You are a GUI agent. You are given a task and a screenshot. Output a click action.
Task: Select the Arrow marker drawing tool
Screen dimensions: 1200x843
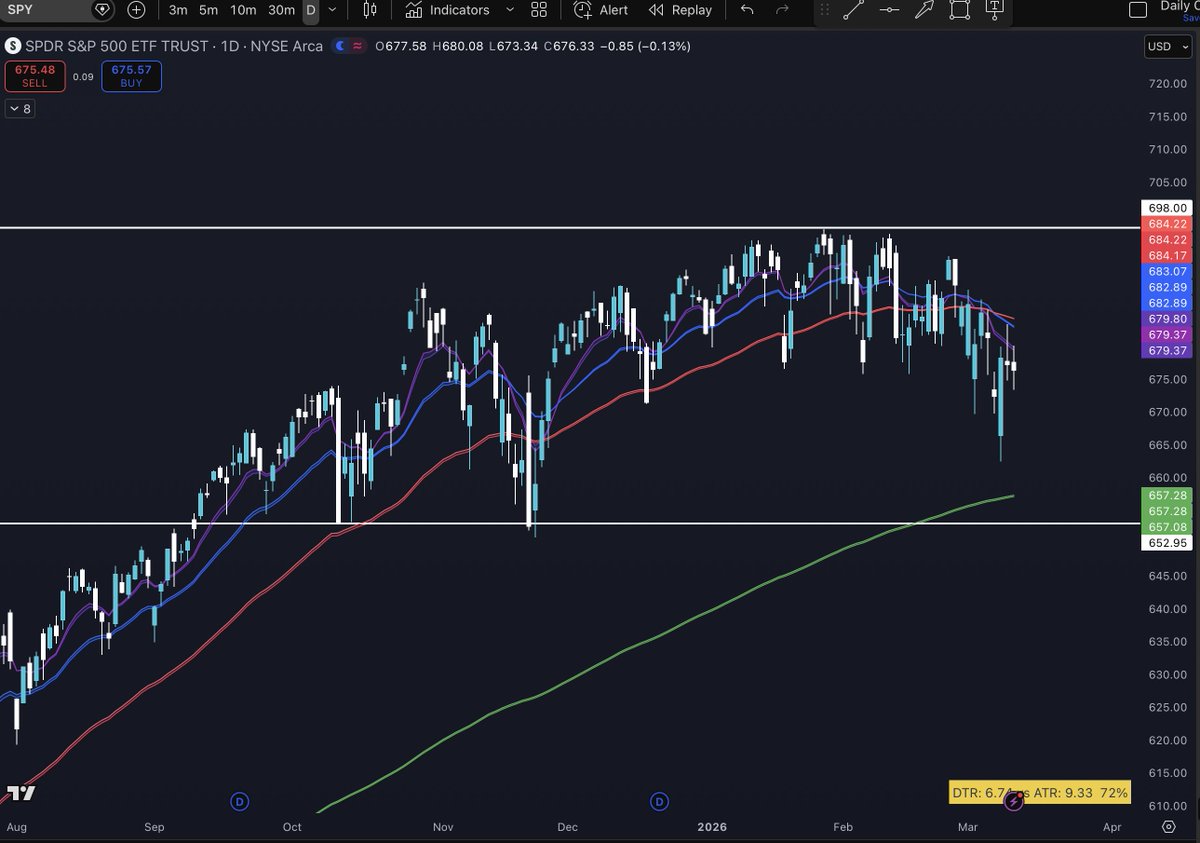point(924,10)
